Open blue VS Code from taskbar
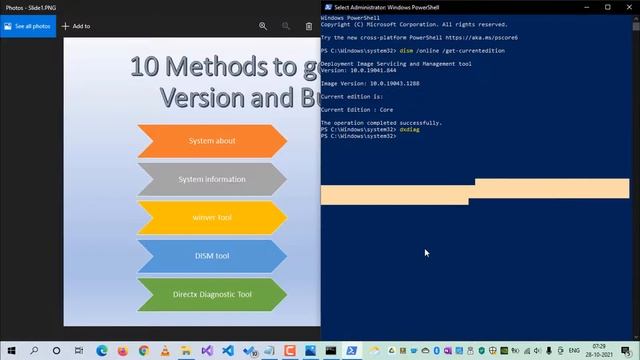This screenshot has height=360, width=640. pos(228,351)
